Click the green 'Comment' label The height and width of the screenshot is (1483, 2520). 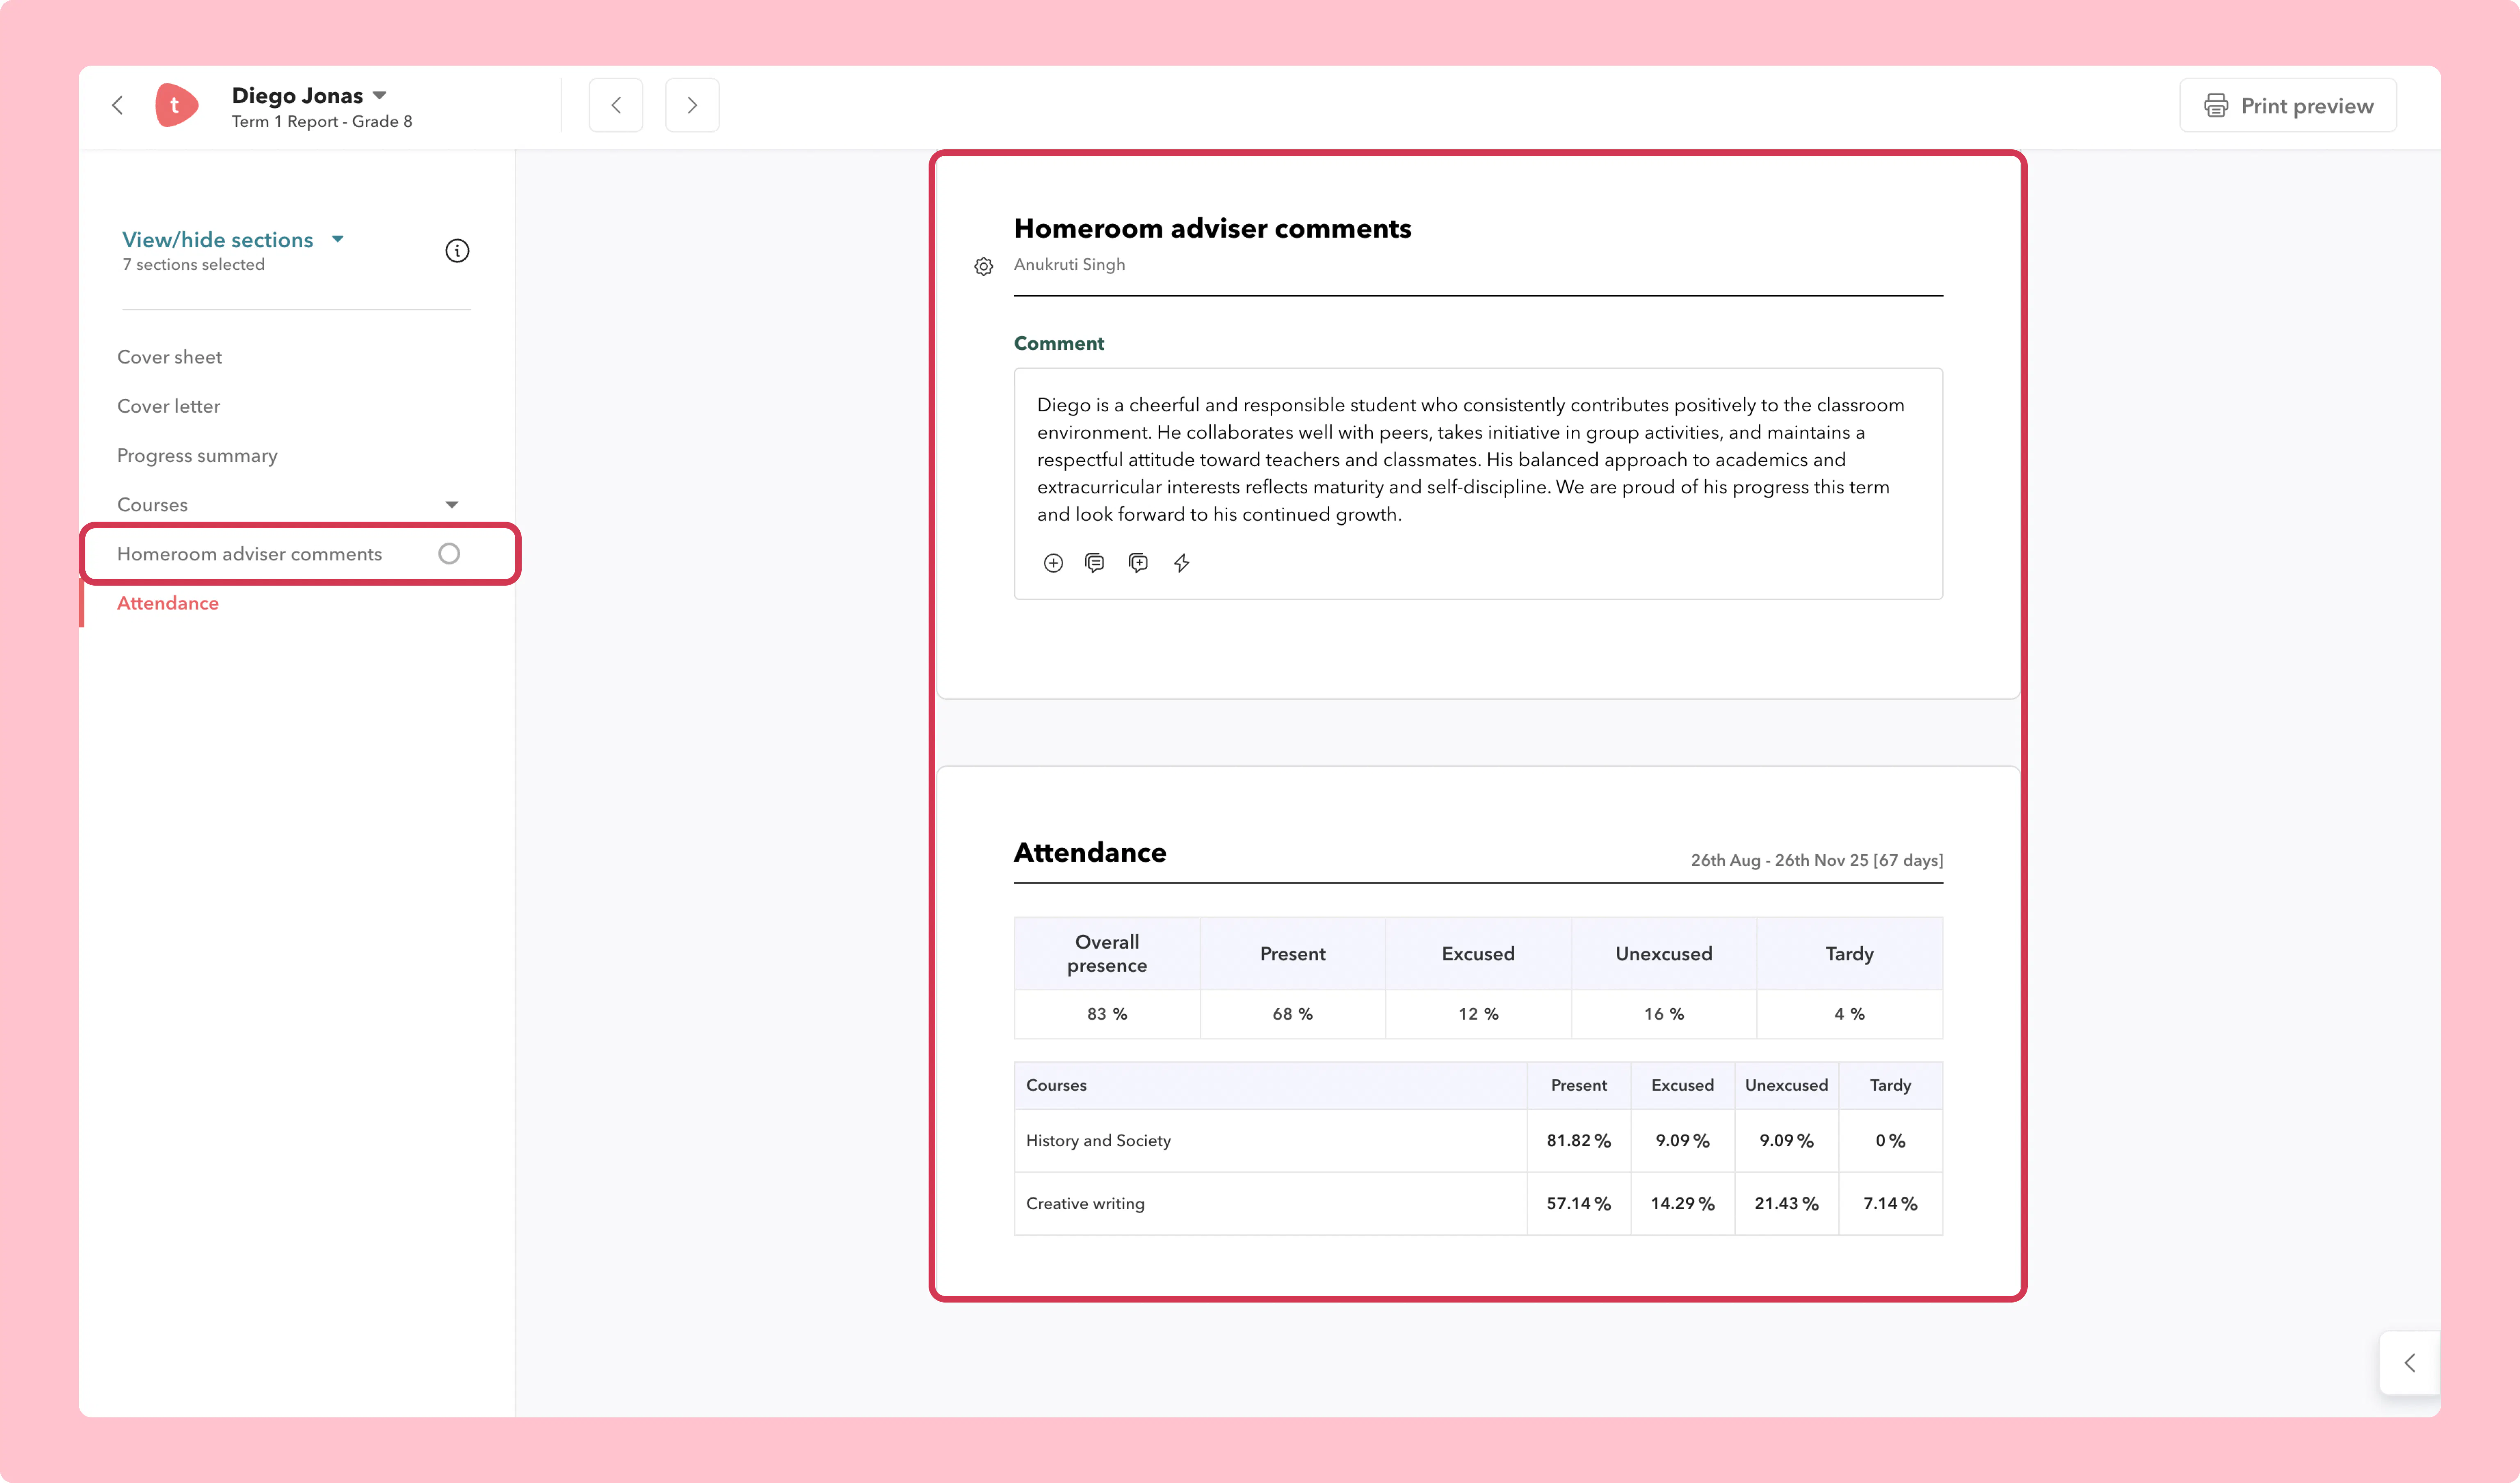[x=1059, y=343]
